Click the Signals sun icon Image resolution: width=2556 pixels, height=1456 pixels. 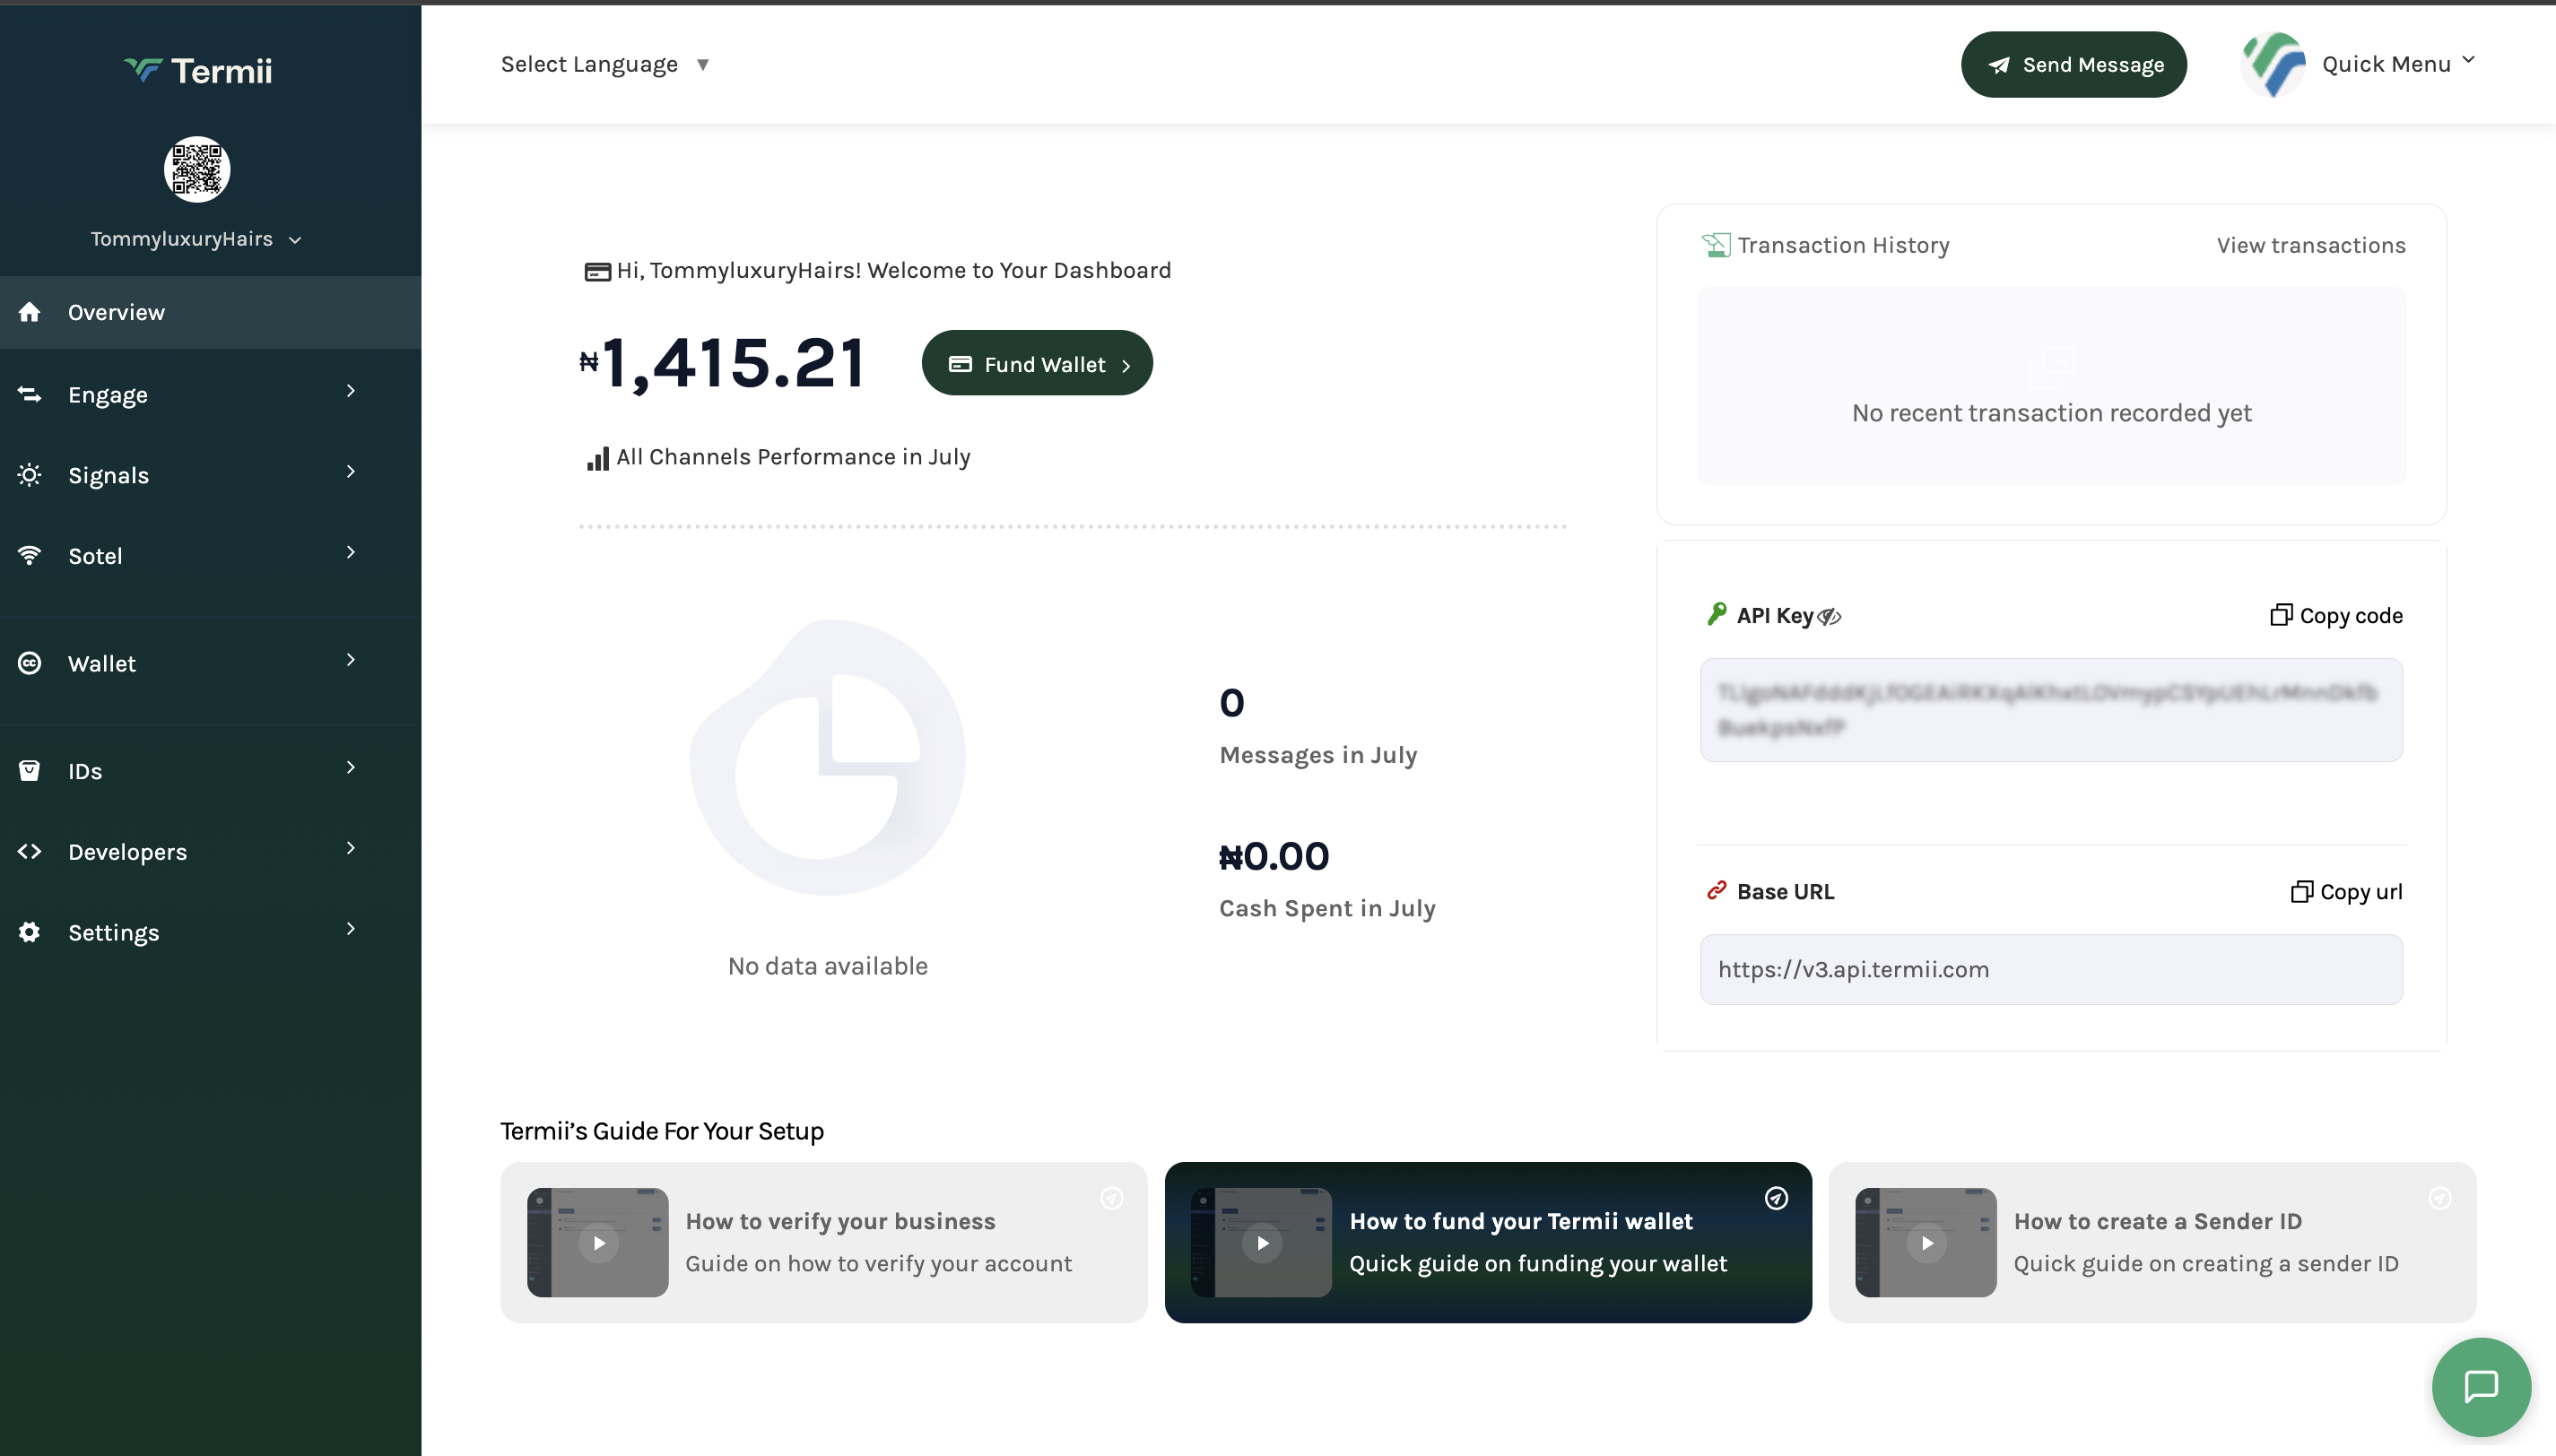tap(29, 475)
